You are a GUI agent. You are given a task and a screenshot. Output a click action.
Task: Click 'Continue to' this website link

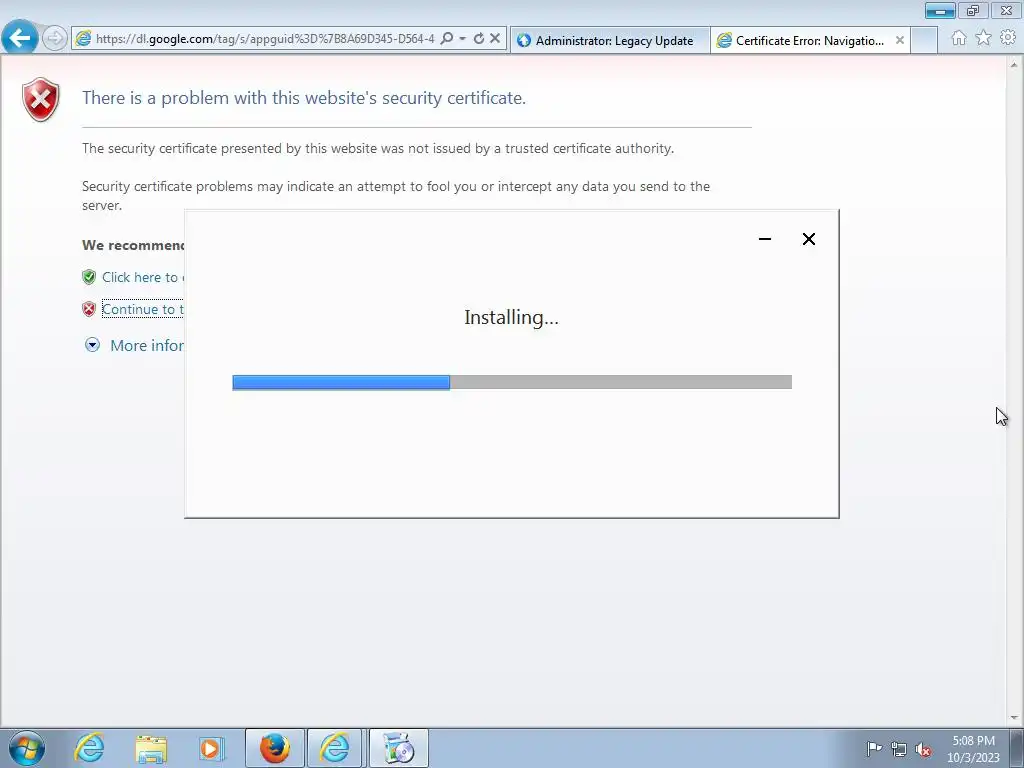pyautogui.click(x=142, y=309)
